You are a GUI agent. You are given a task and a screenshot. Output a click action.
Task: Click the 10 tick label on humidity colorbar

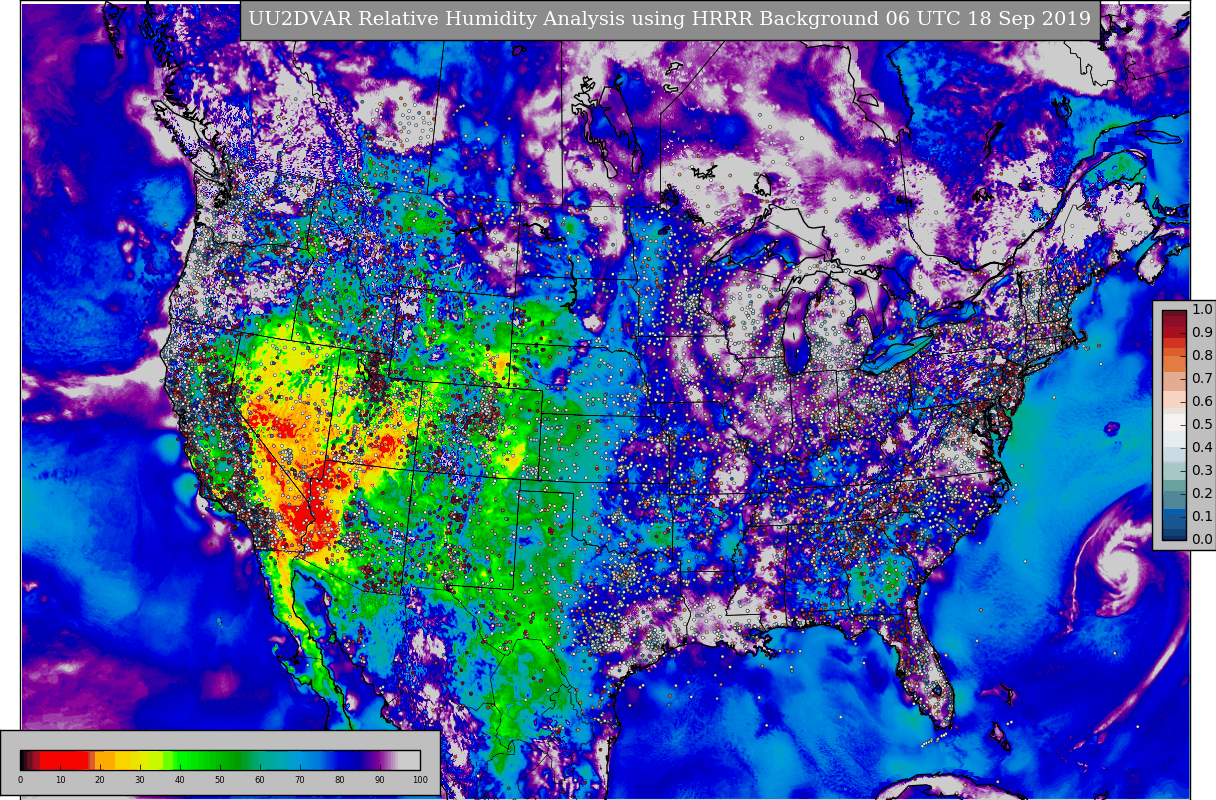click(60, 780)
